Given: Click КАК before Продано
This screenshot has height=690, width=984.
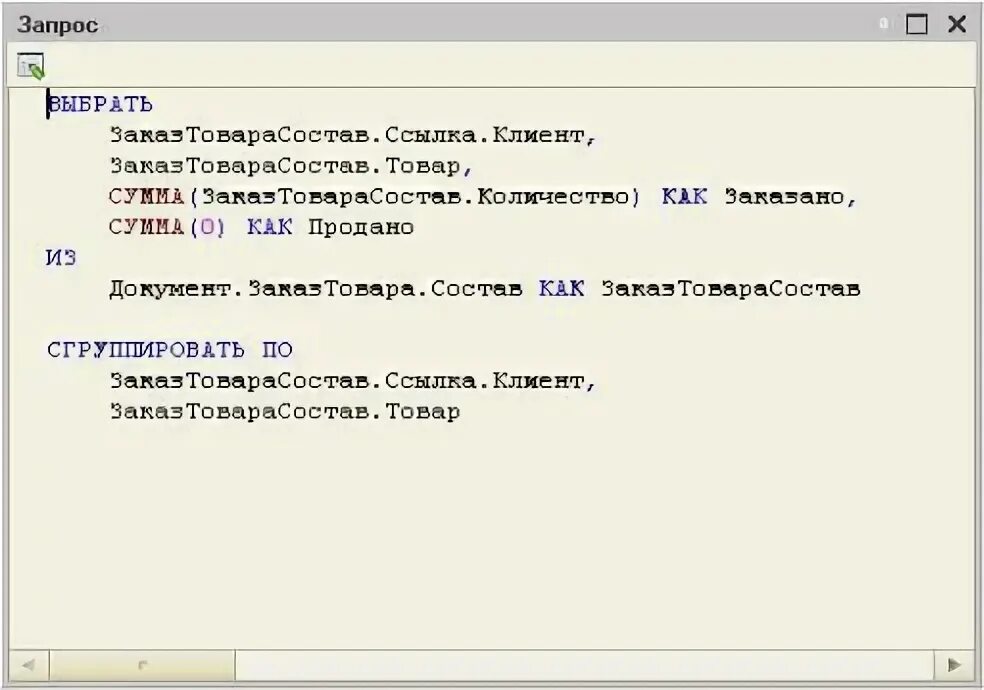Looking at the screenshot, I should click(x=270, y=226).
